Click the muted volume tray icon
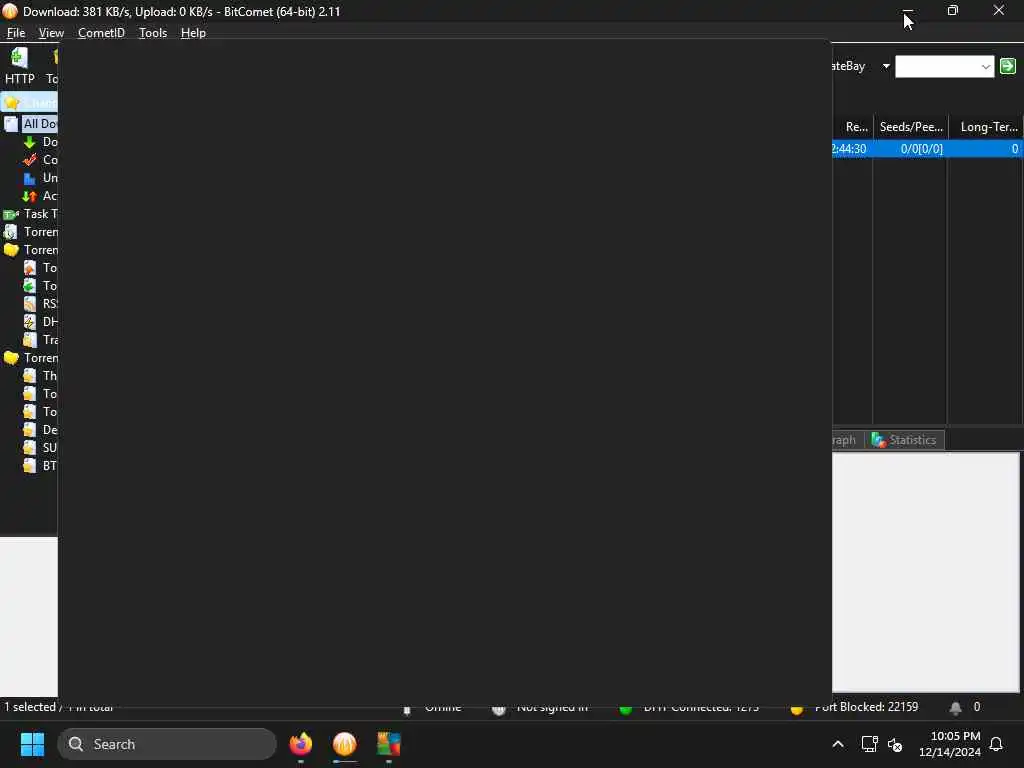 [x=895, y=744]
